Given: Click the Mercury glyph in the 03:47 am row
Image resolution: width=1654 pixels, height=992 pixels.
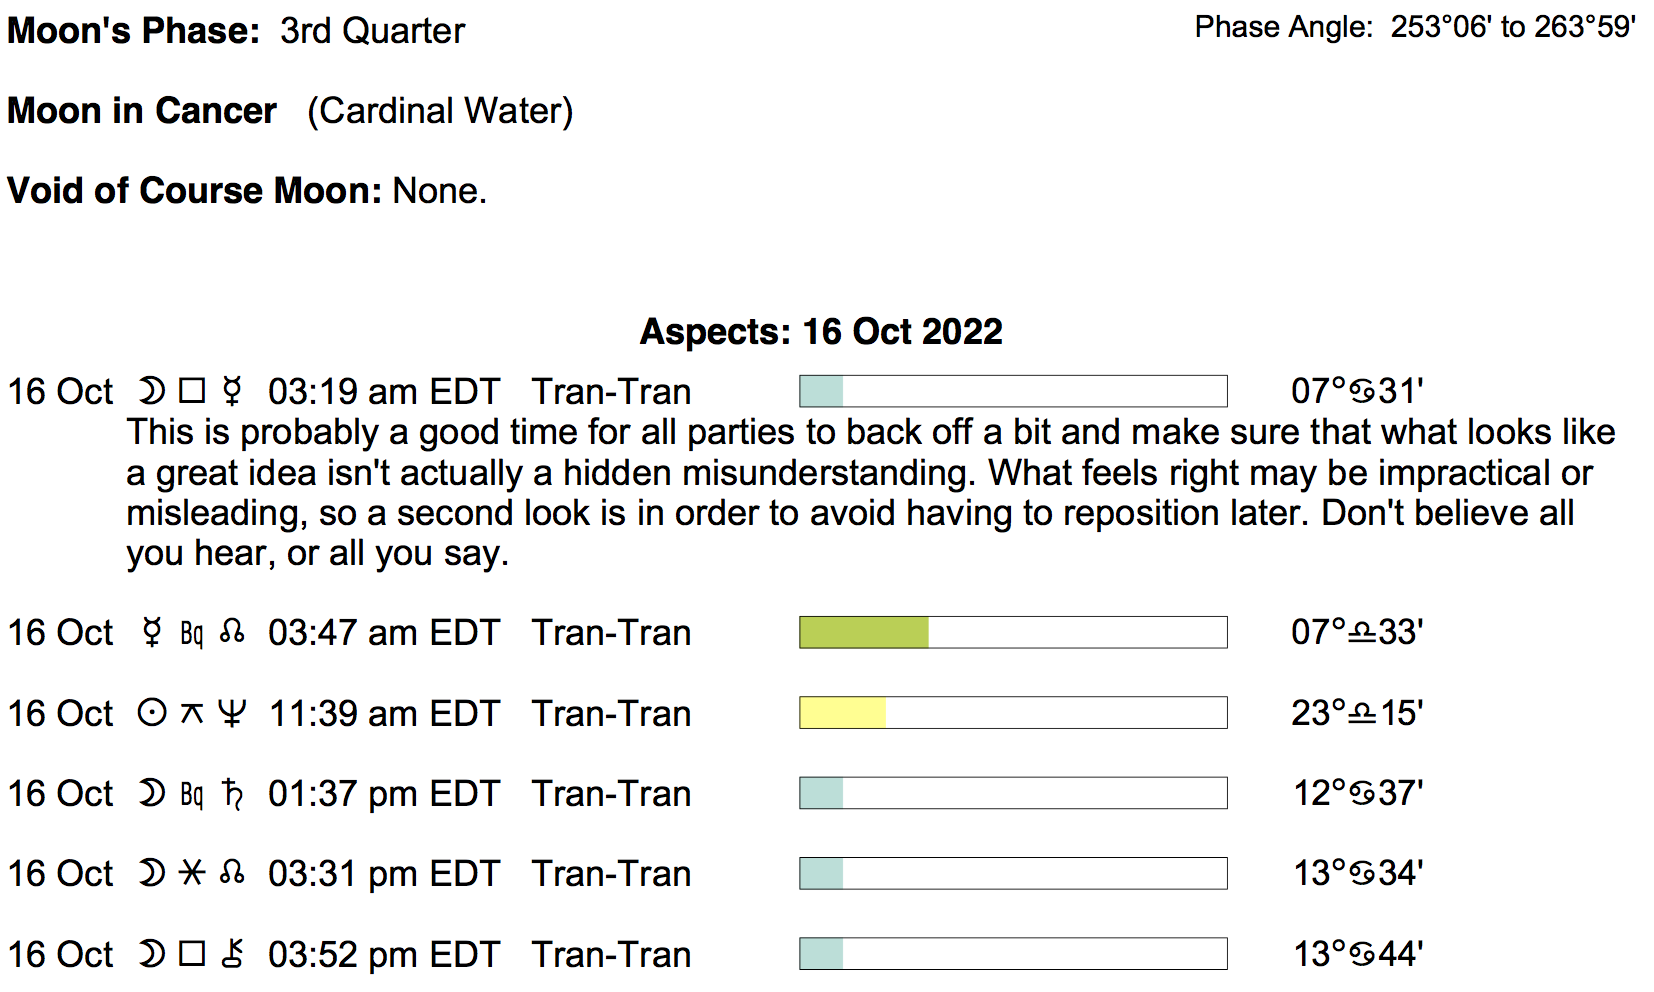Looking at the screenshot, I should 152,632.
